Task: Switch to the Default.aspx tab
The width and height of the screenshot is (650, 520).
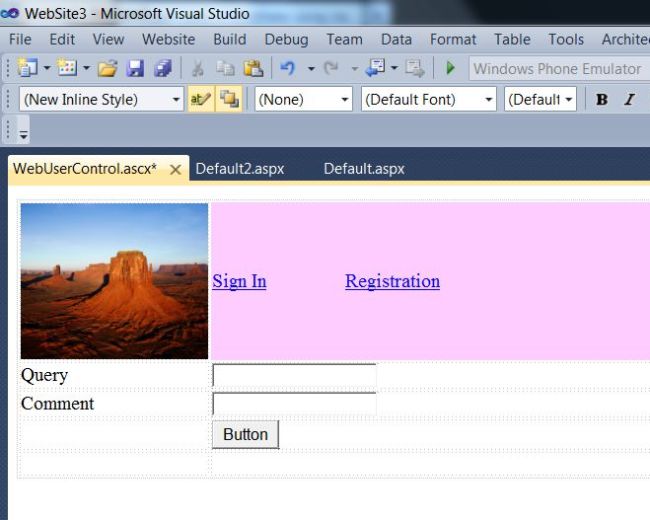Action: 364,169
